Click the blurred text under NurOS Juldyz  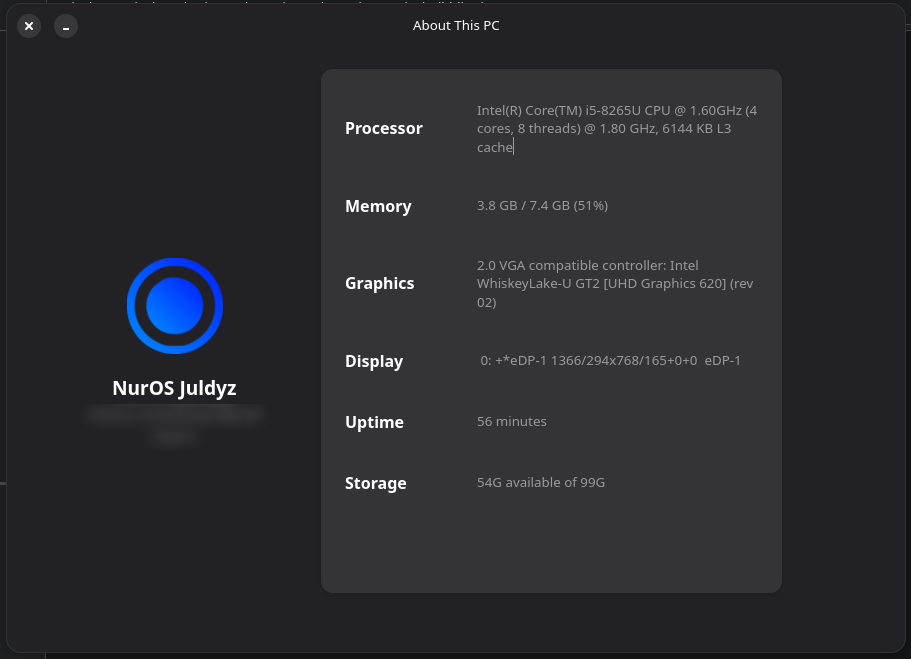coord(175,423)
